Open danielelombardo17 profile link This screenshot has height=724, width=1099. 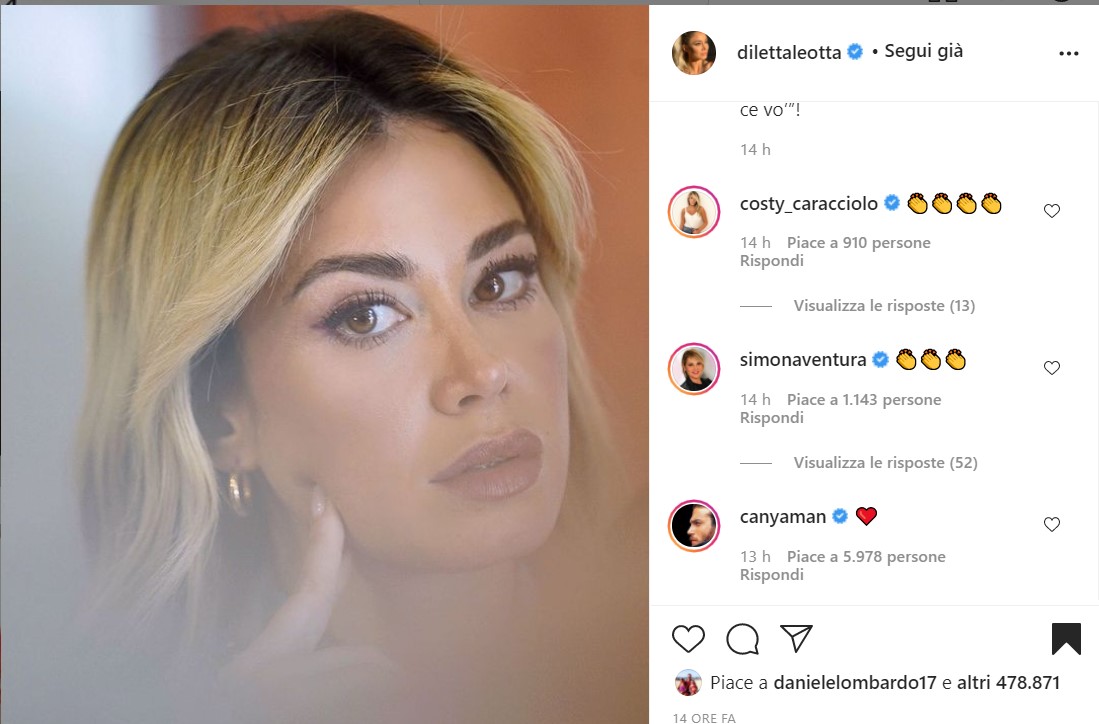[854, 683]
